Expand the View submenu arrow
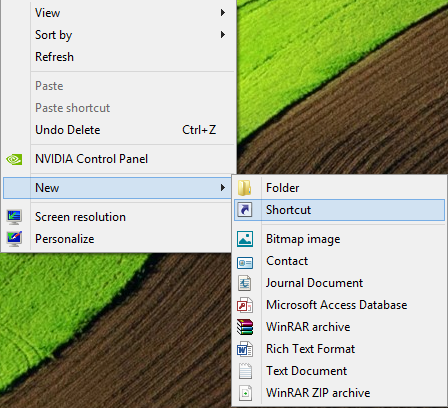This screenshot has height=408, width=448. click(223, 13)
